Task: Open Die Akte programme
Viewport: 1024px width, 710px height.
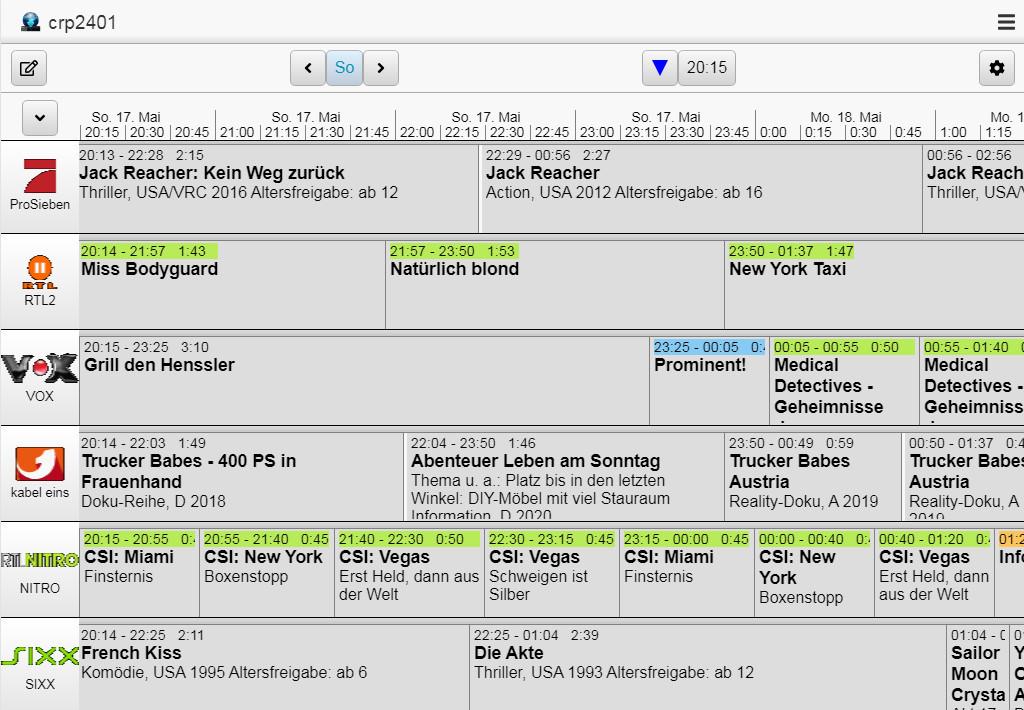Action: click(x=708, y=668)
